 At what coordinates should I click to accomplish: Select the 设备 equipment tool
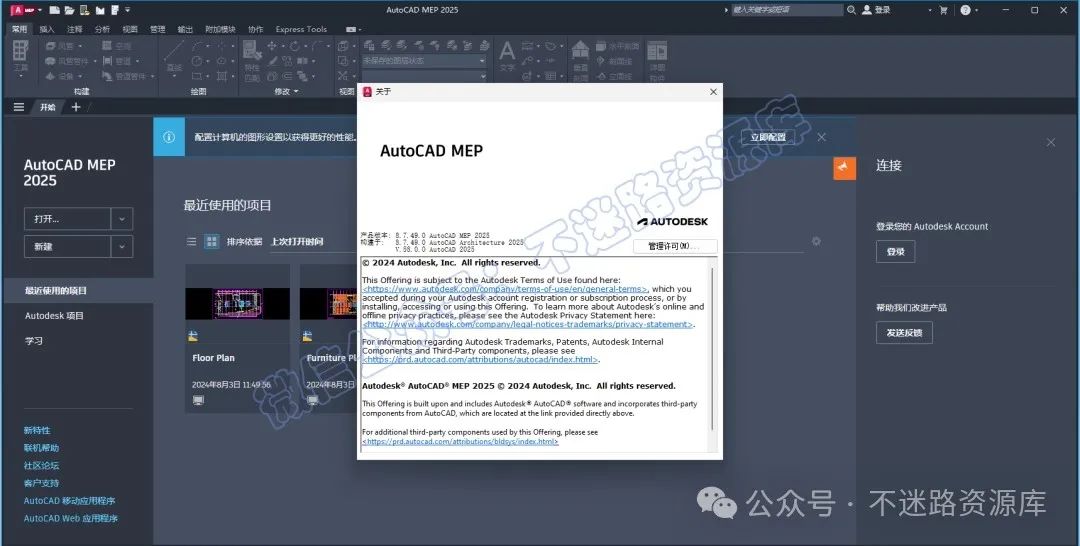point(64,76)
